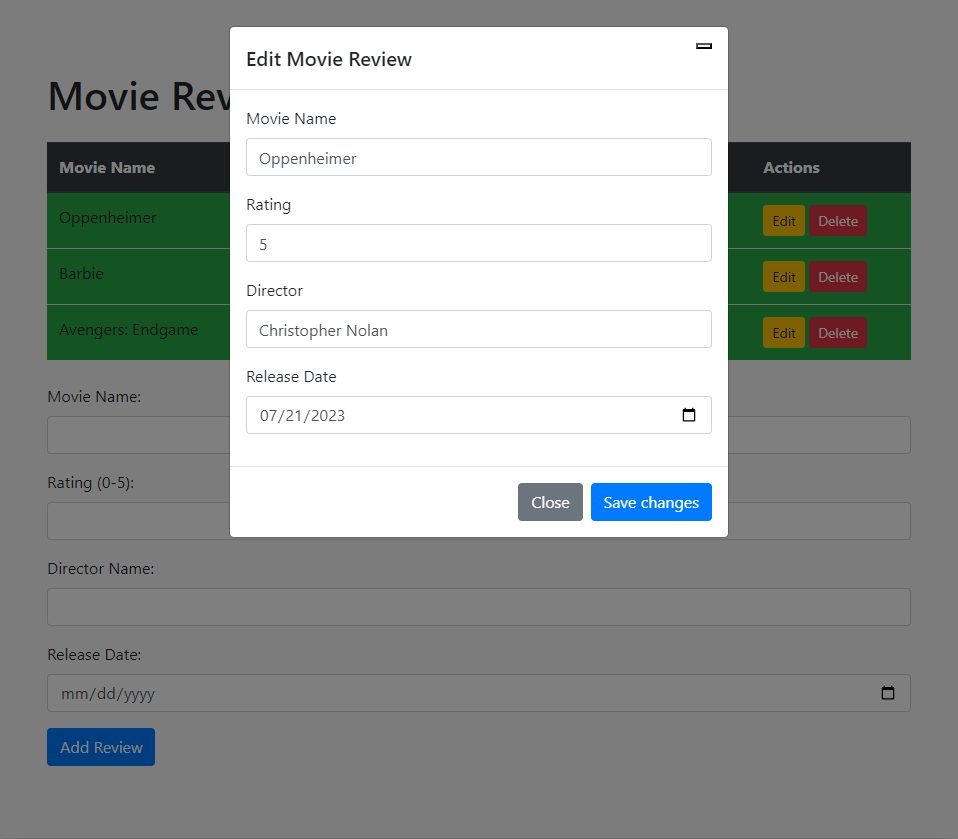Select the Movie Name field showing Oppenheimer

coord(478,157)
